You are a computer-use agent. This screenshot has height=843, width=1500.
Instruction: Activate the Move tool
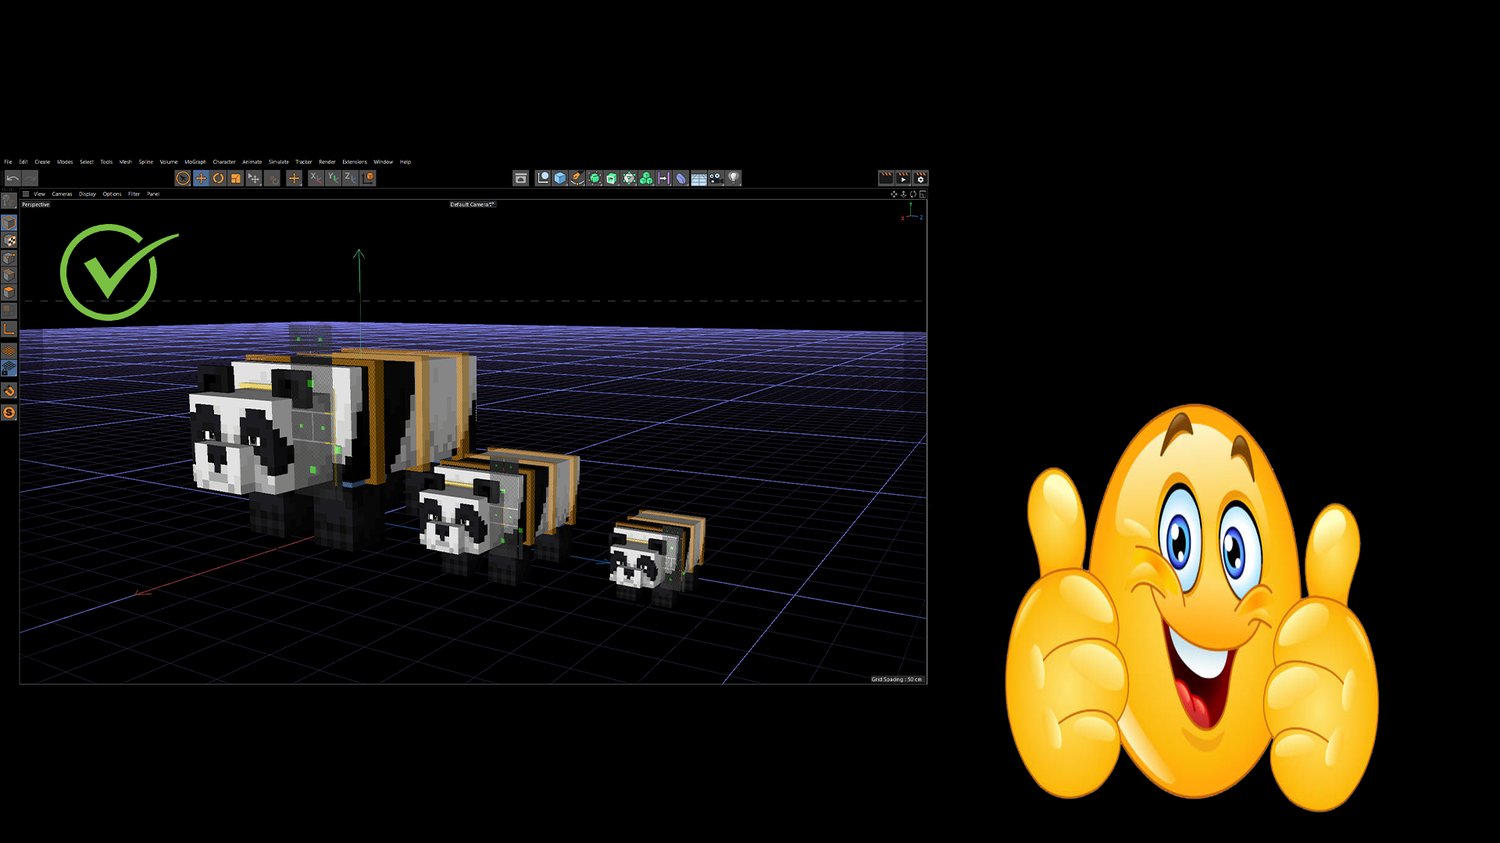201,178
